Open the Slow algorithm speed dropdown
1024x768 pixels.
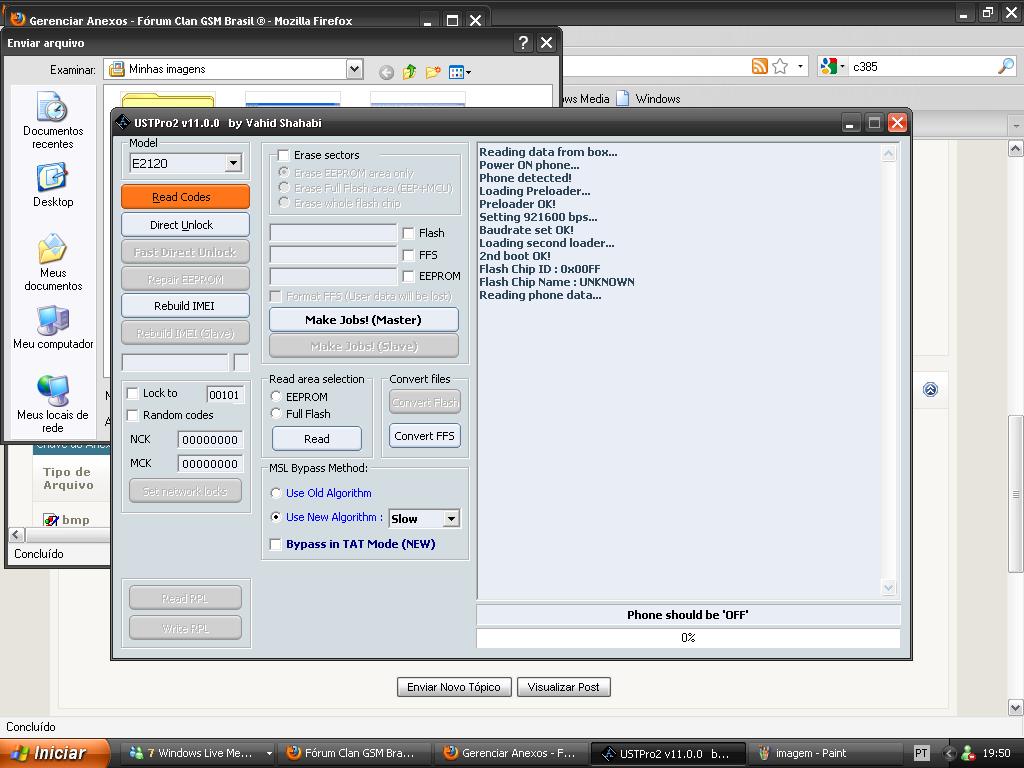tap(451, 519)
